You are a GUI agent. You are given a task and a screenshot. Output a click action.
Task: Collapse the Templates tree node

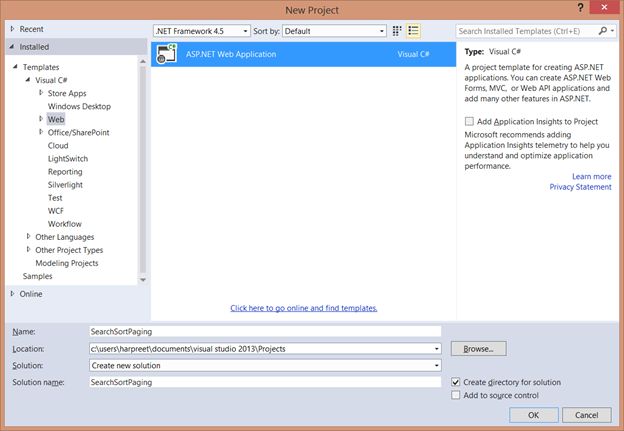tap(15, 67)
